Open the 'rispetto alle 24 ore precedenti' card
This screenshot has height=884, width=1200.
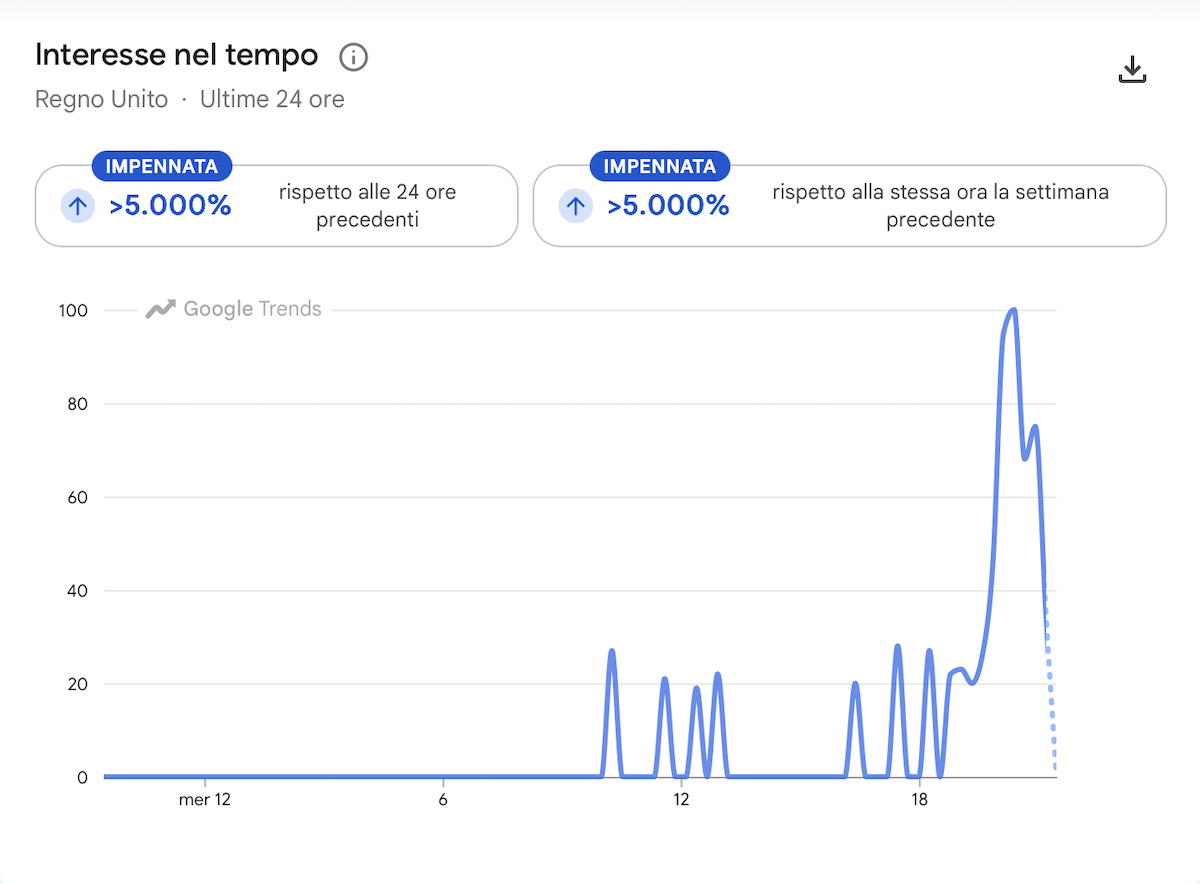pos(276,206)
